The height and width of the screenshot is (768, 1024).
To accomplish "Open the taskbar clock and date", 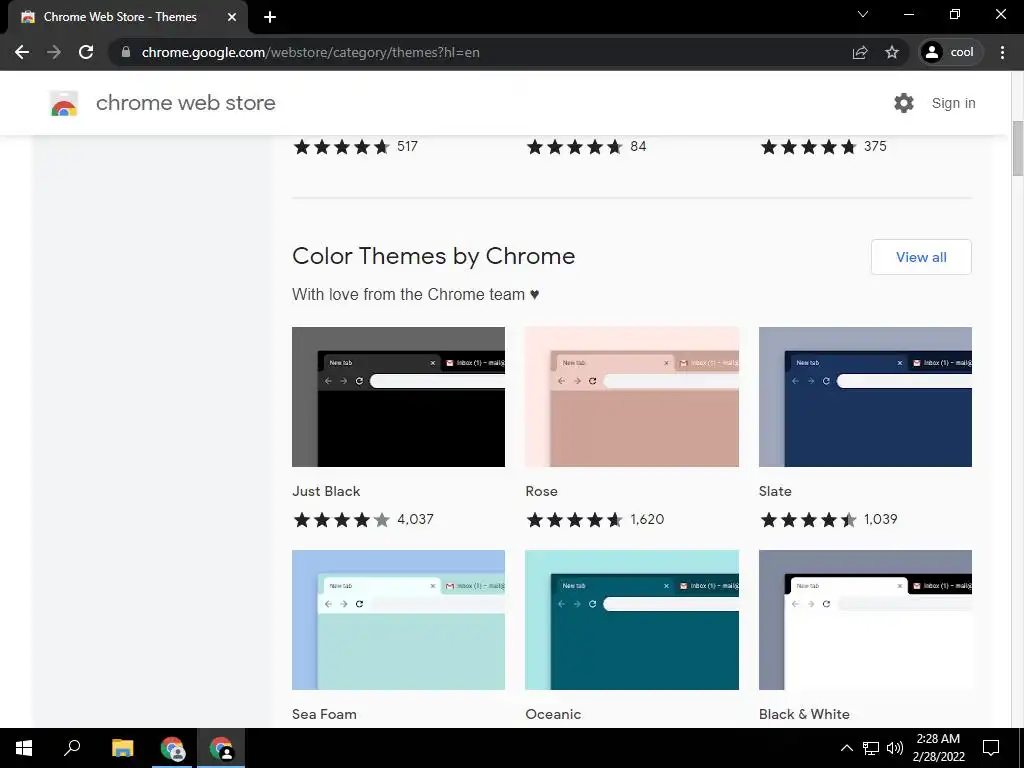I will tap(938, 748).
